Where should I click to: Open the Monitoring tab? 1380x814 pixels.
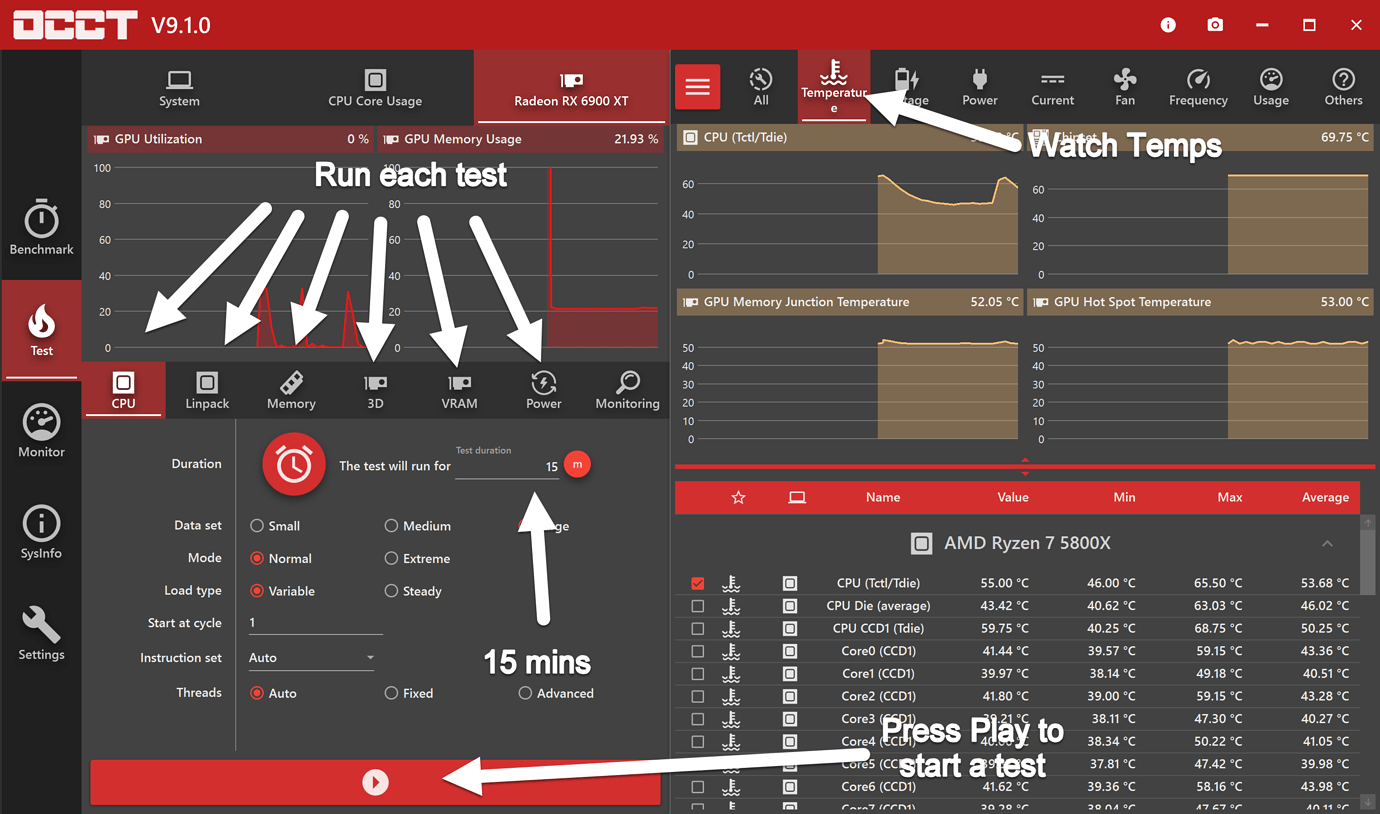[627, 390]
